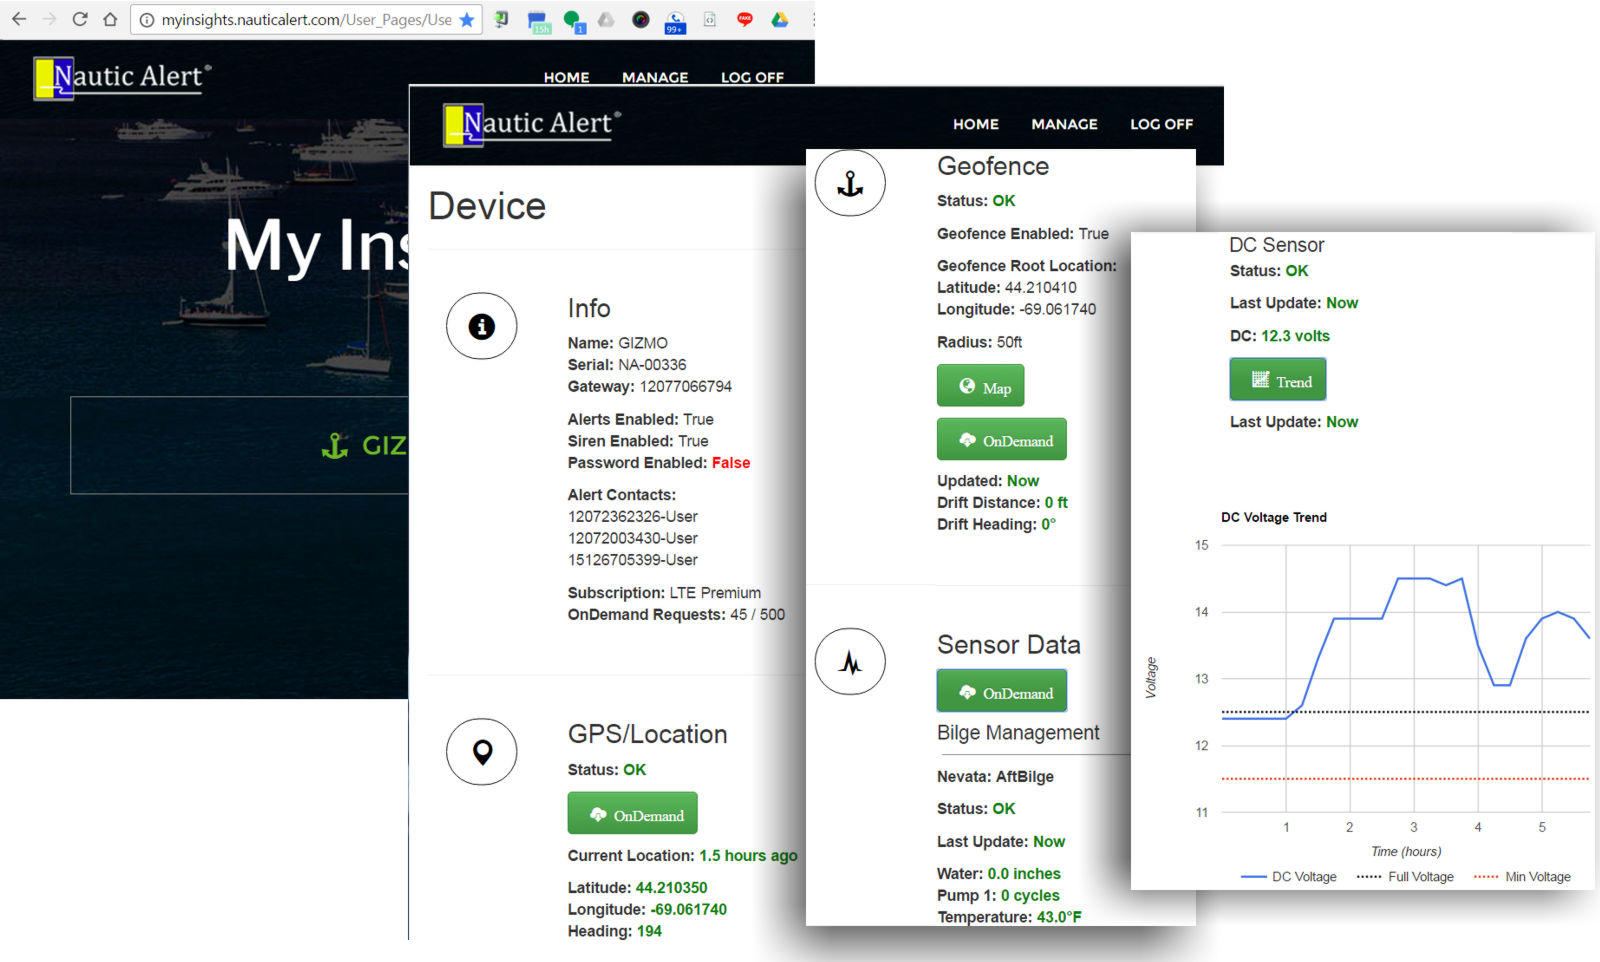Click LOG OFF on the Device page
Screen dimensions: 1600x962
pos(1161,124)
